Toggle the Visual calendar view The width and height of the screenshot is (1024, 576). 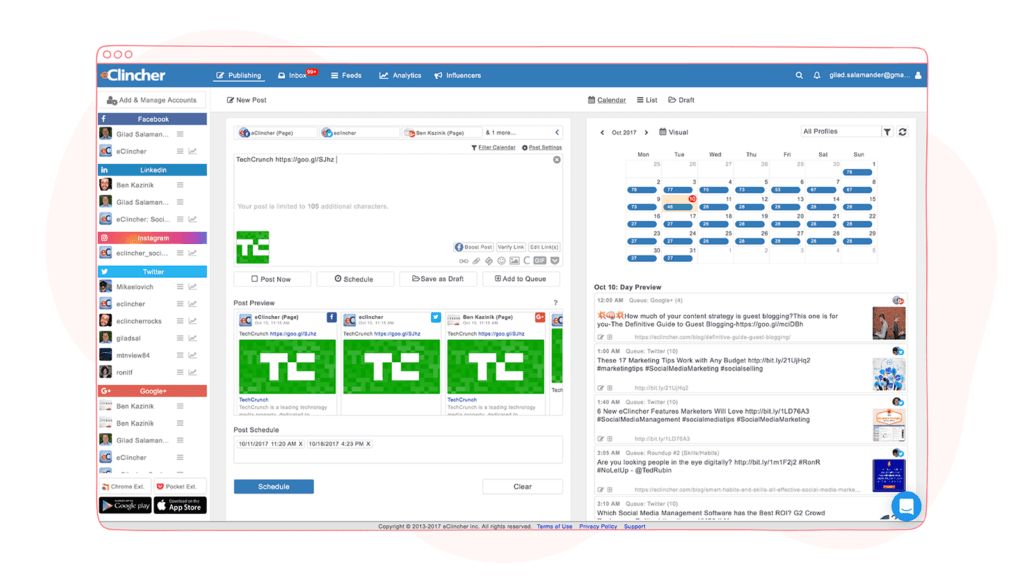pyautogui.click(x=673, y=132)
